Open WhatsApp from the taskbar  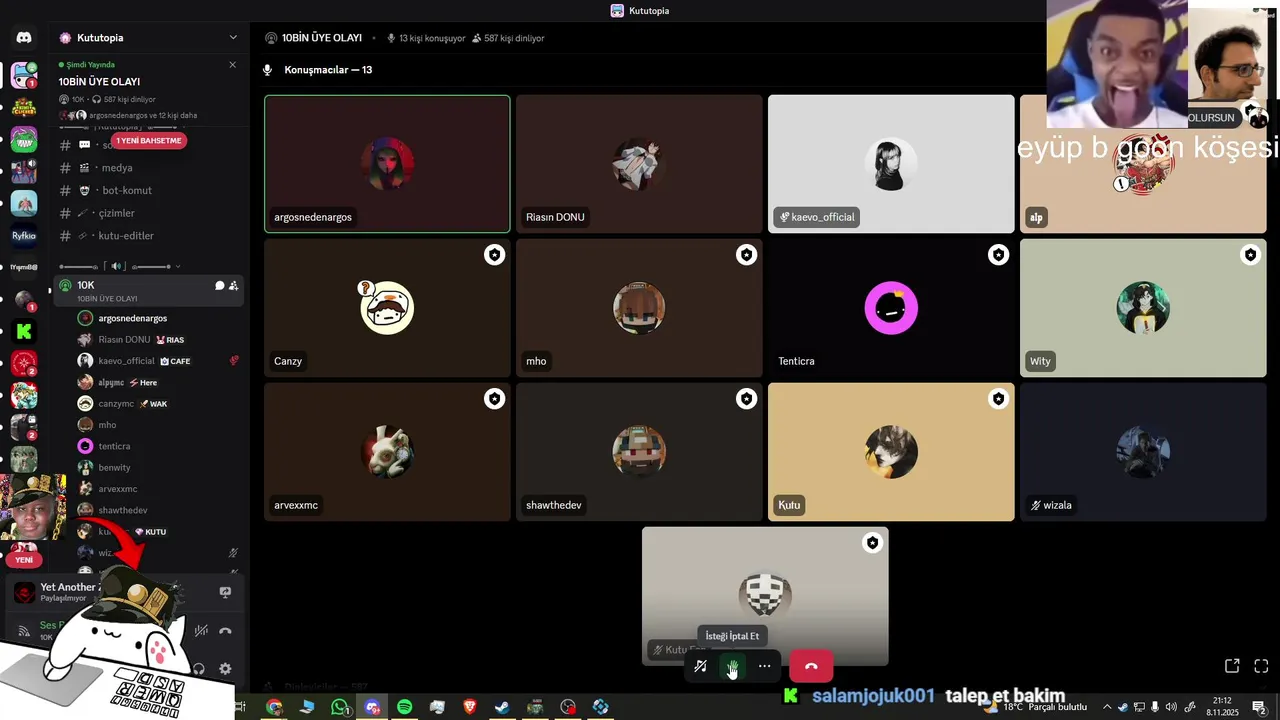coord(339,707)
